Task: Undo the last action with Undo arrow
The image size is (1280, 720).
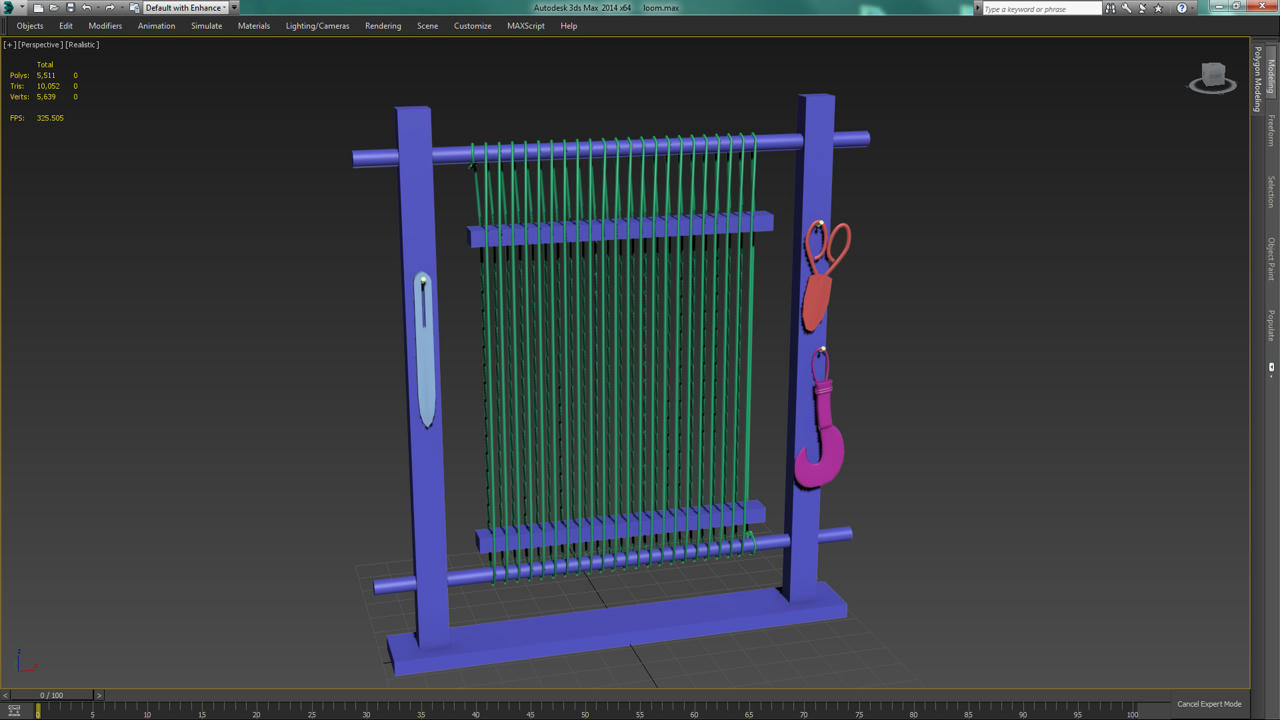Action: point(86,8)
